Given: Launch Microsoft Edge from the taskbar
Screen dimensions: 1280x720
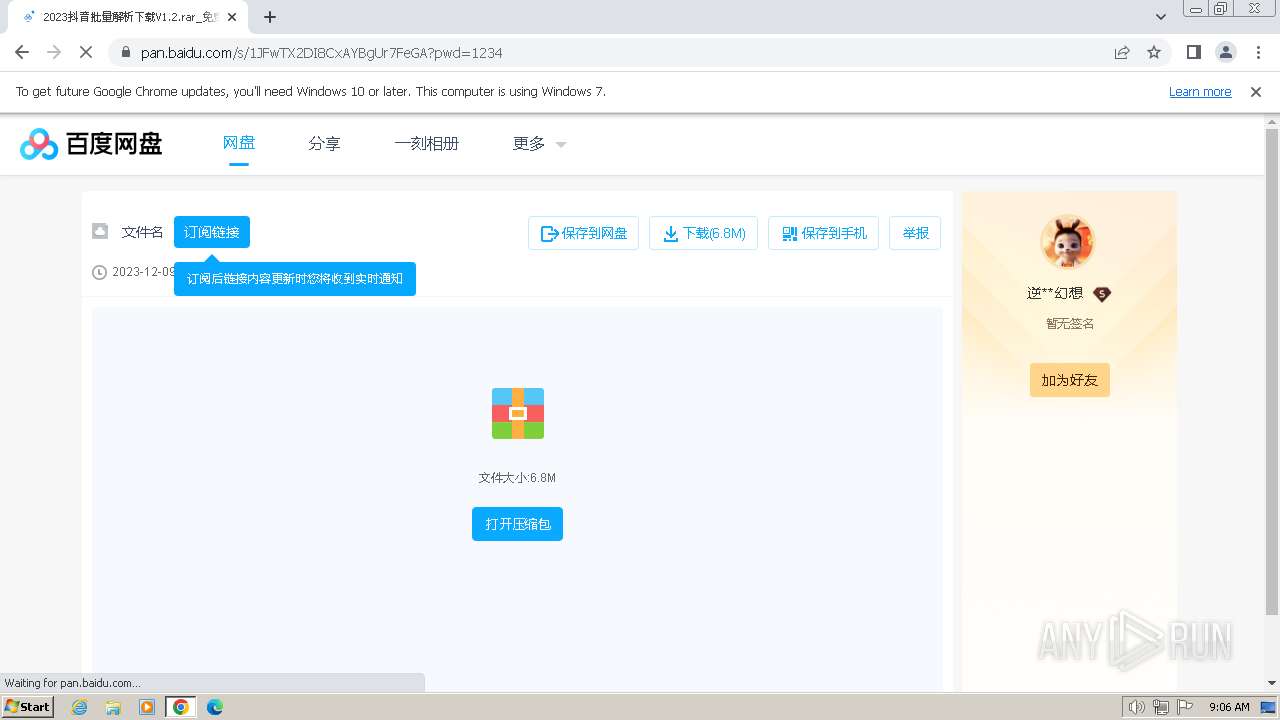Looking at the screenshot, I should (x=215, y=707).
